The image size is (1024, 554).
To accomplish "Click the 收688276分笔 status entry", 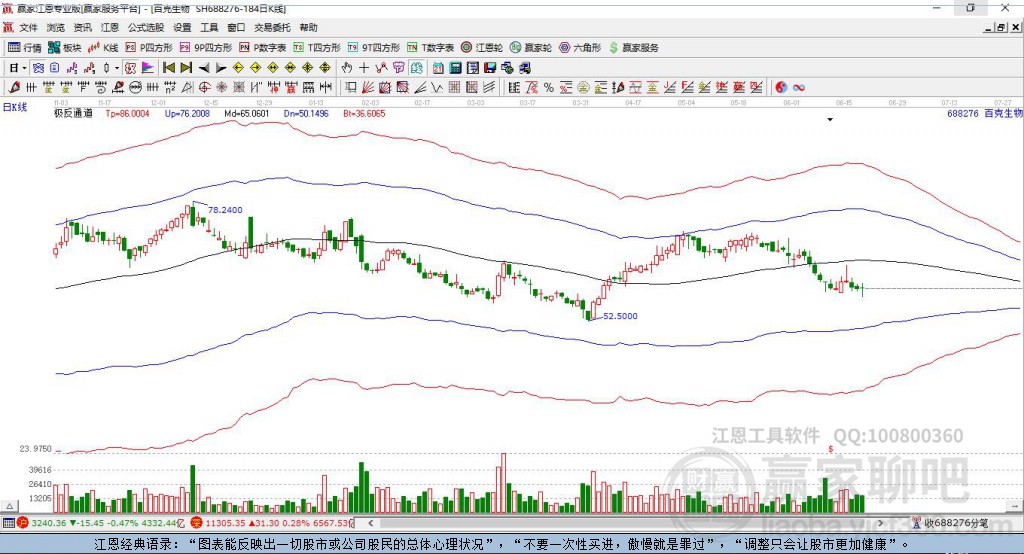I will point(951,523).
